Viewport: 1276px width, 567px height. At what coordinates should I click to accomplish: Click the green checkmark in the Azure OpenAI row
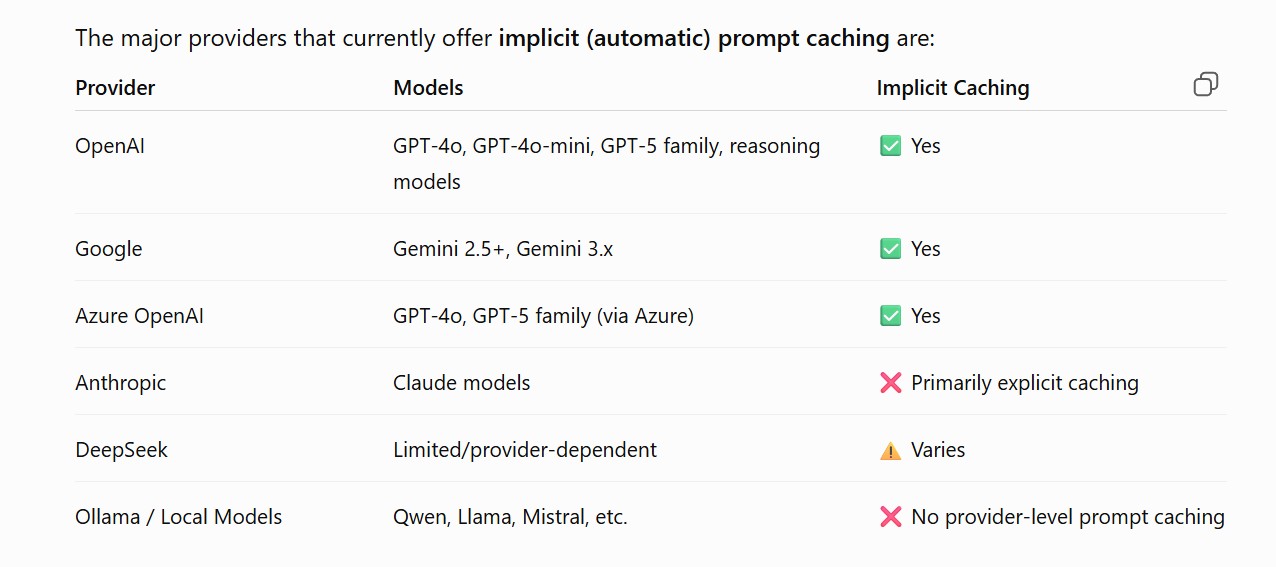click(890, 316)
